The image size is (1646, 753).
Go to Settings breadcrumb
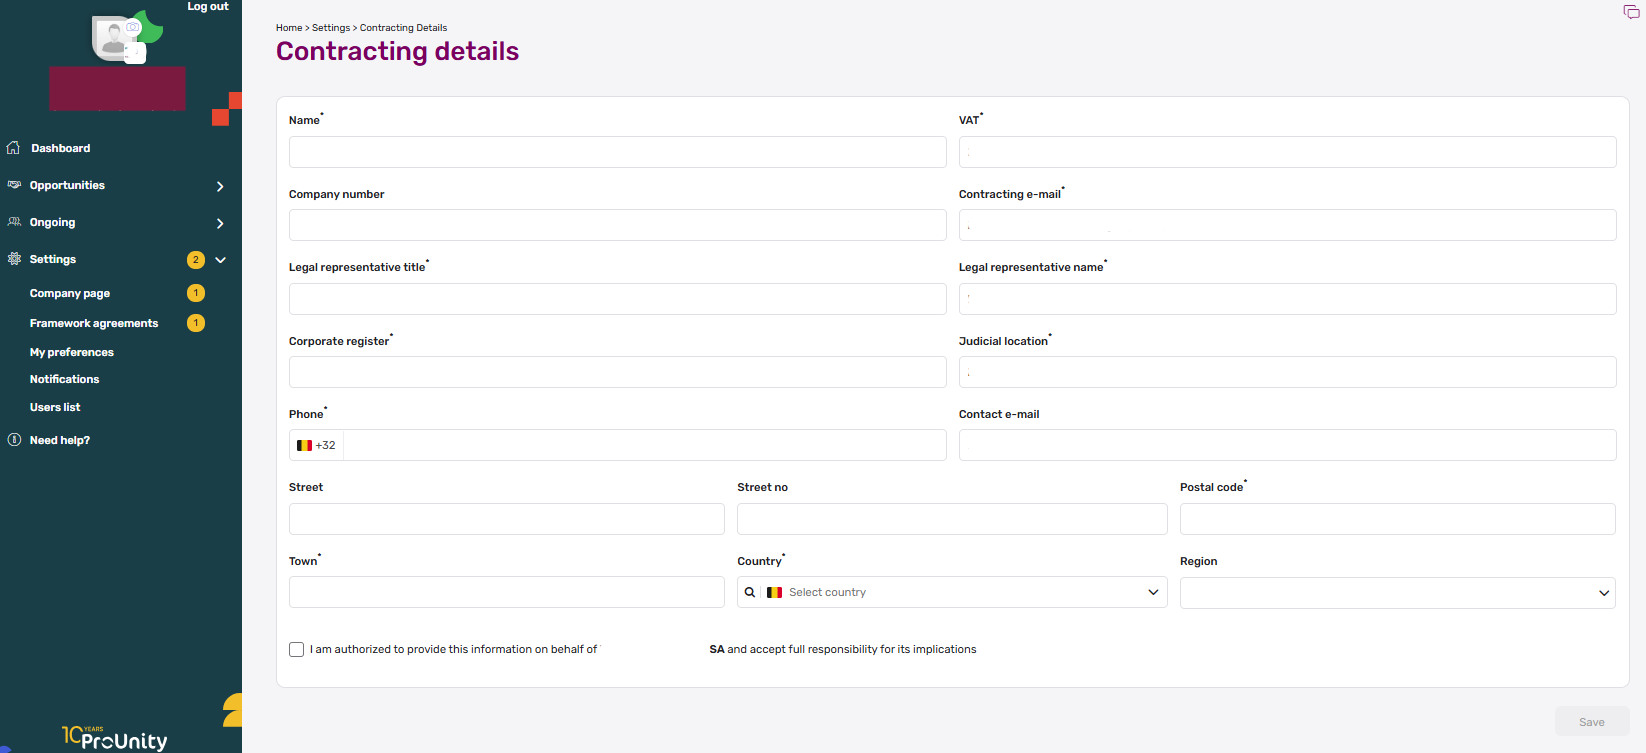(331, 28)
